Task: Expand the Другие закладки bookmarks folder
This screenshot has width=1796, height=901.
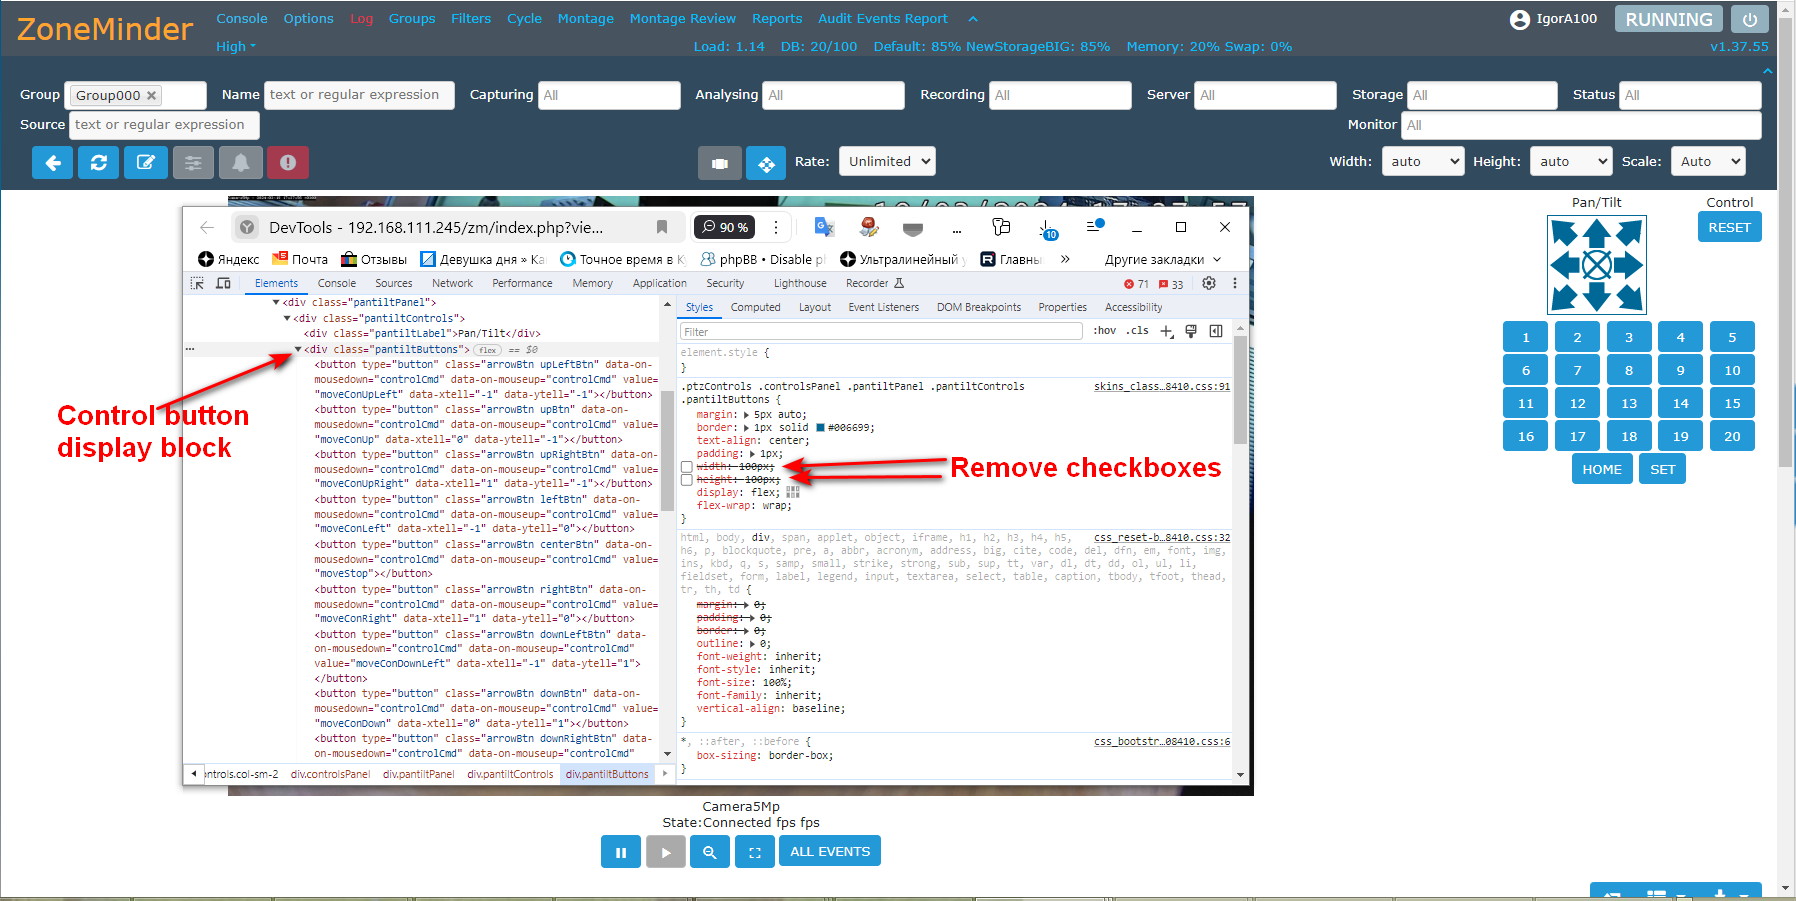Action: tap(1162, 259)
